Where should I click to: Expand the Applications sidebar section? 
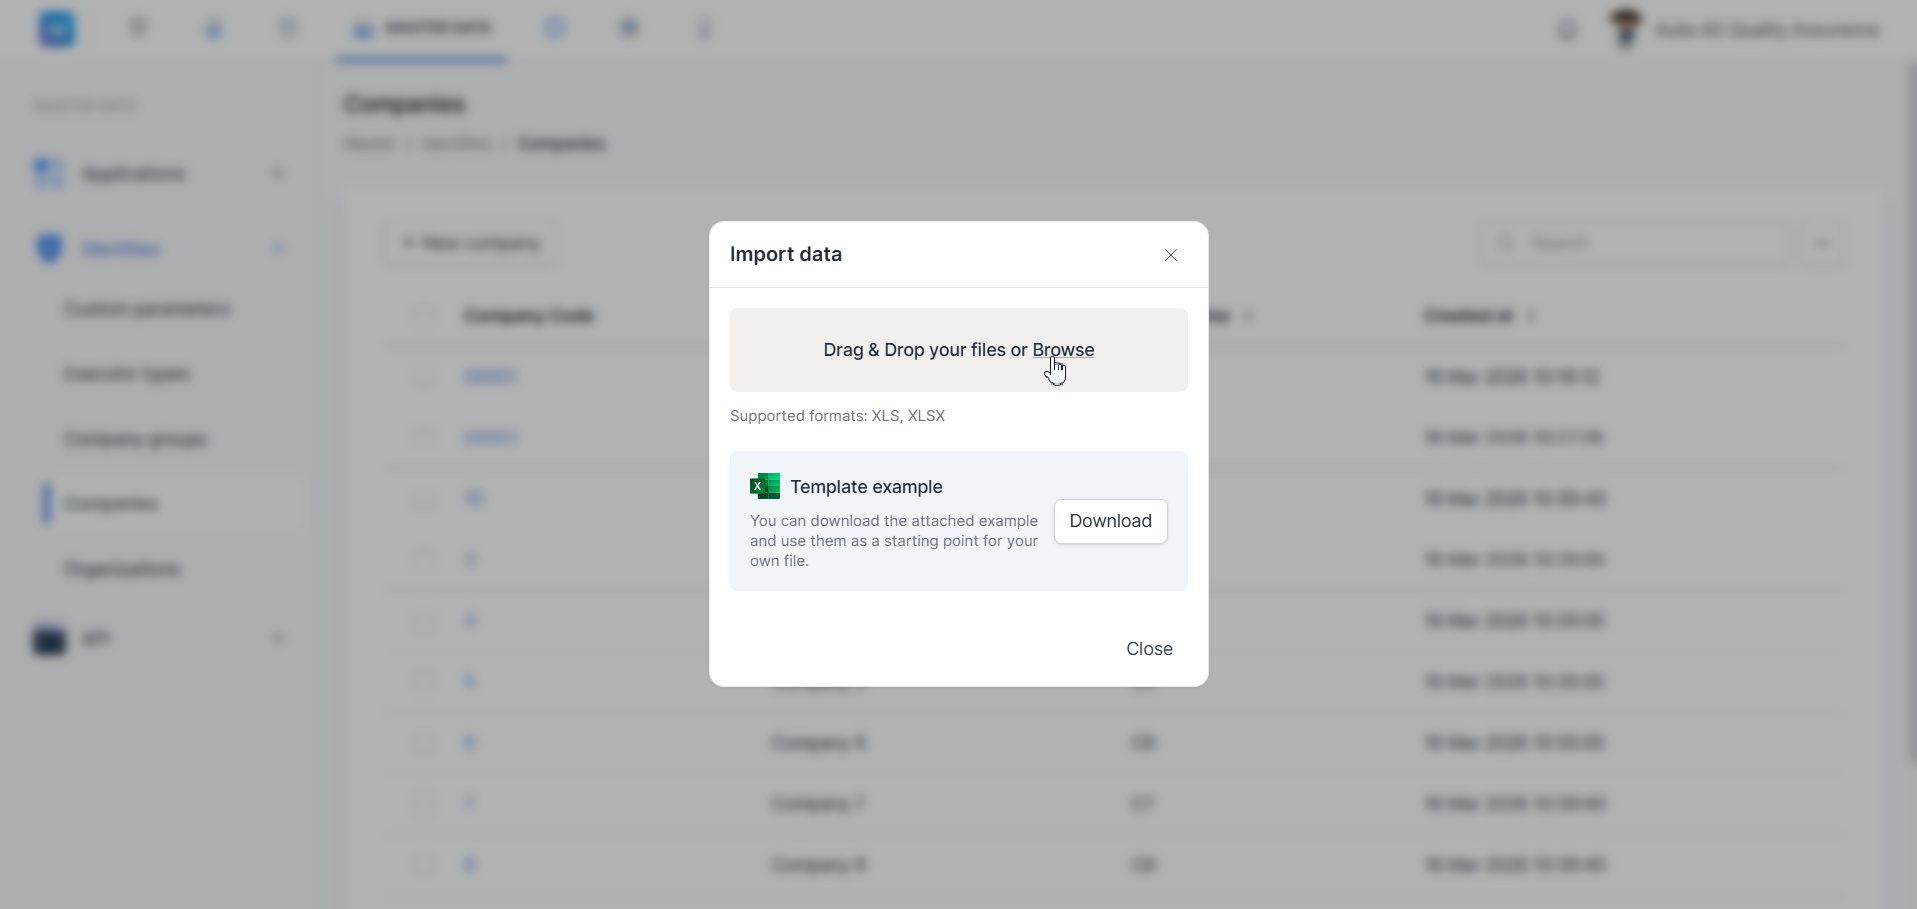[160, 174]
